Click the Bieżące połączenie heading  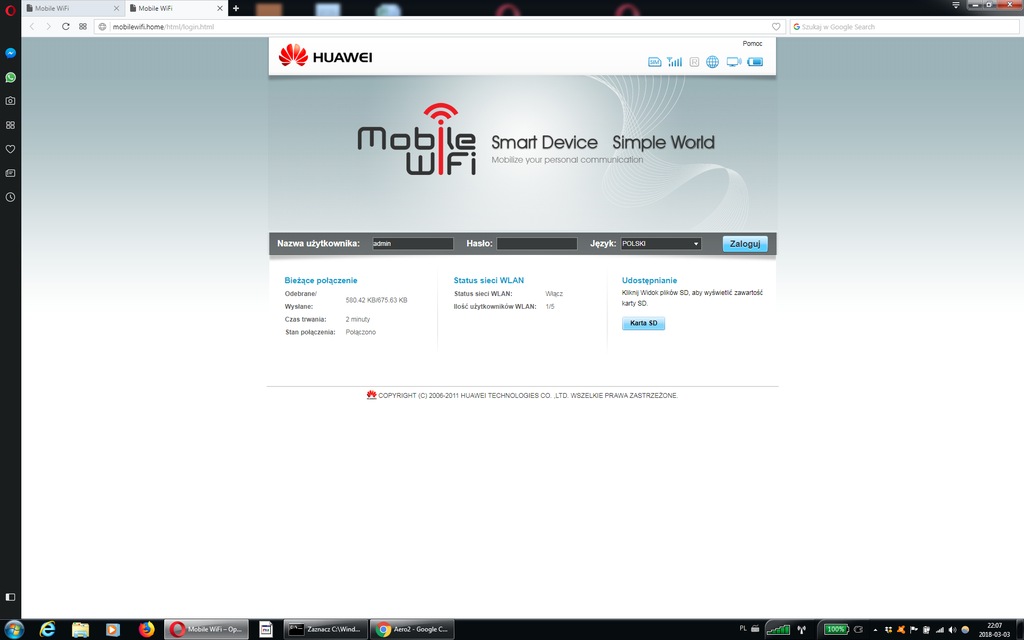tap(321, 280)
